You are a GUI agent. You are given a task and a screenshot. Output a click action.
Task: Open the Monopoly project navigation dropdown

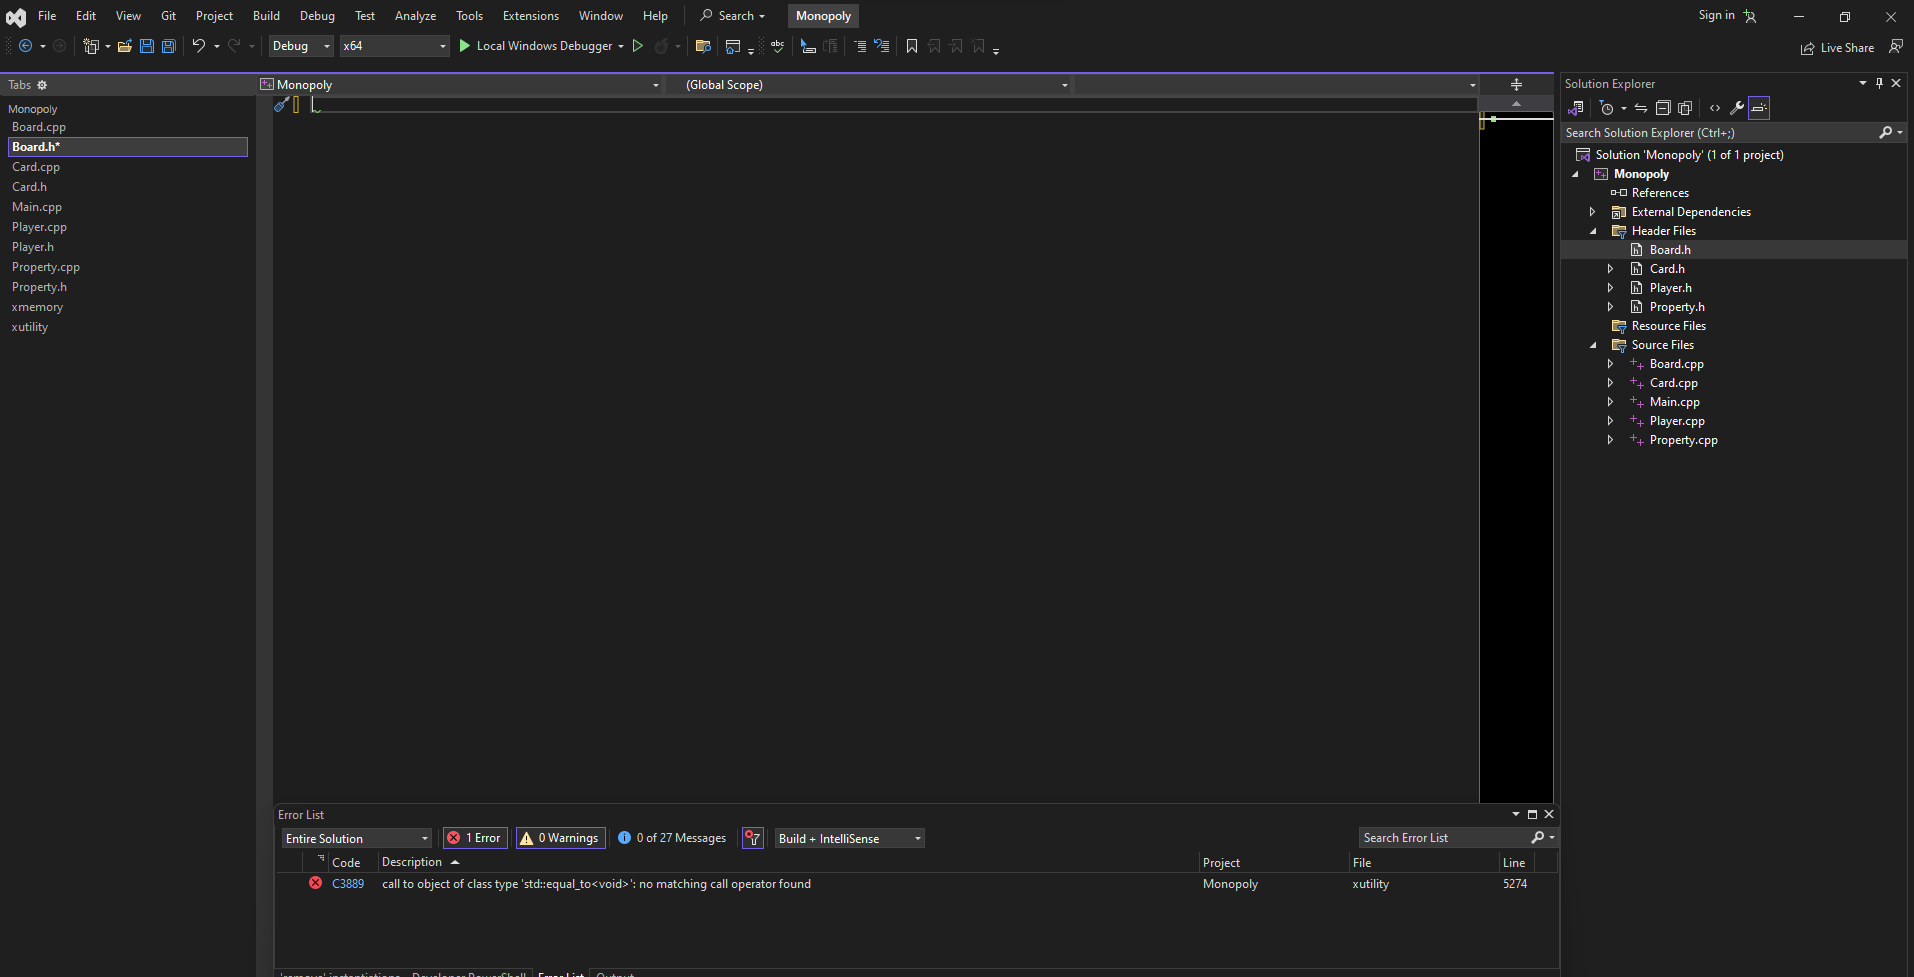pyautogui.click(x=460, y=85)
